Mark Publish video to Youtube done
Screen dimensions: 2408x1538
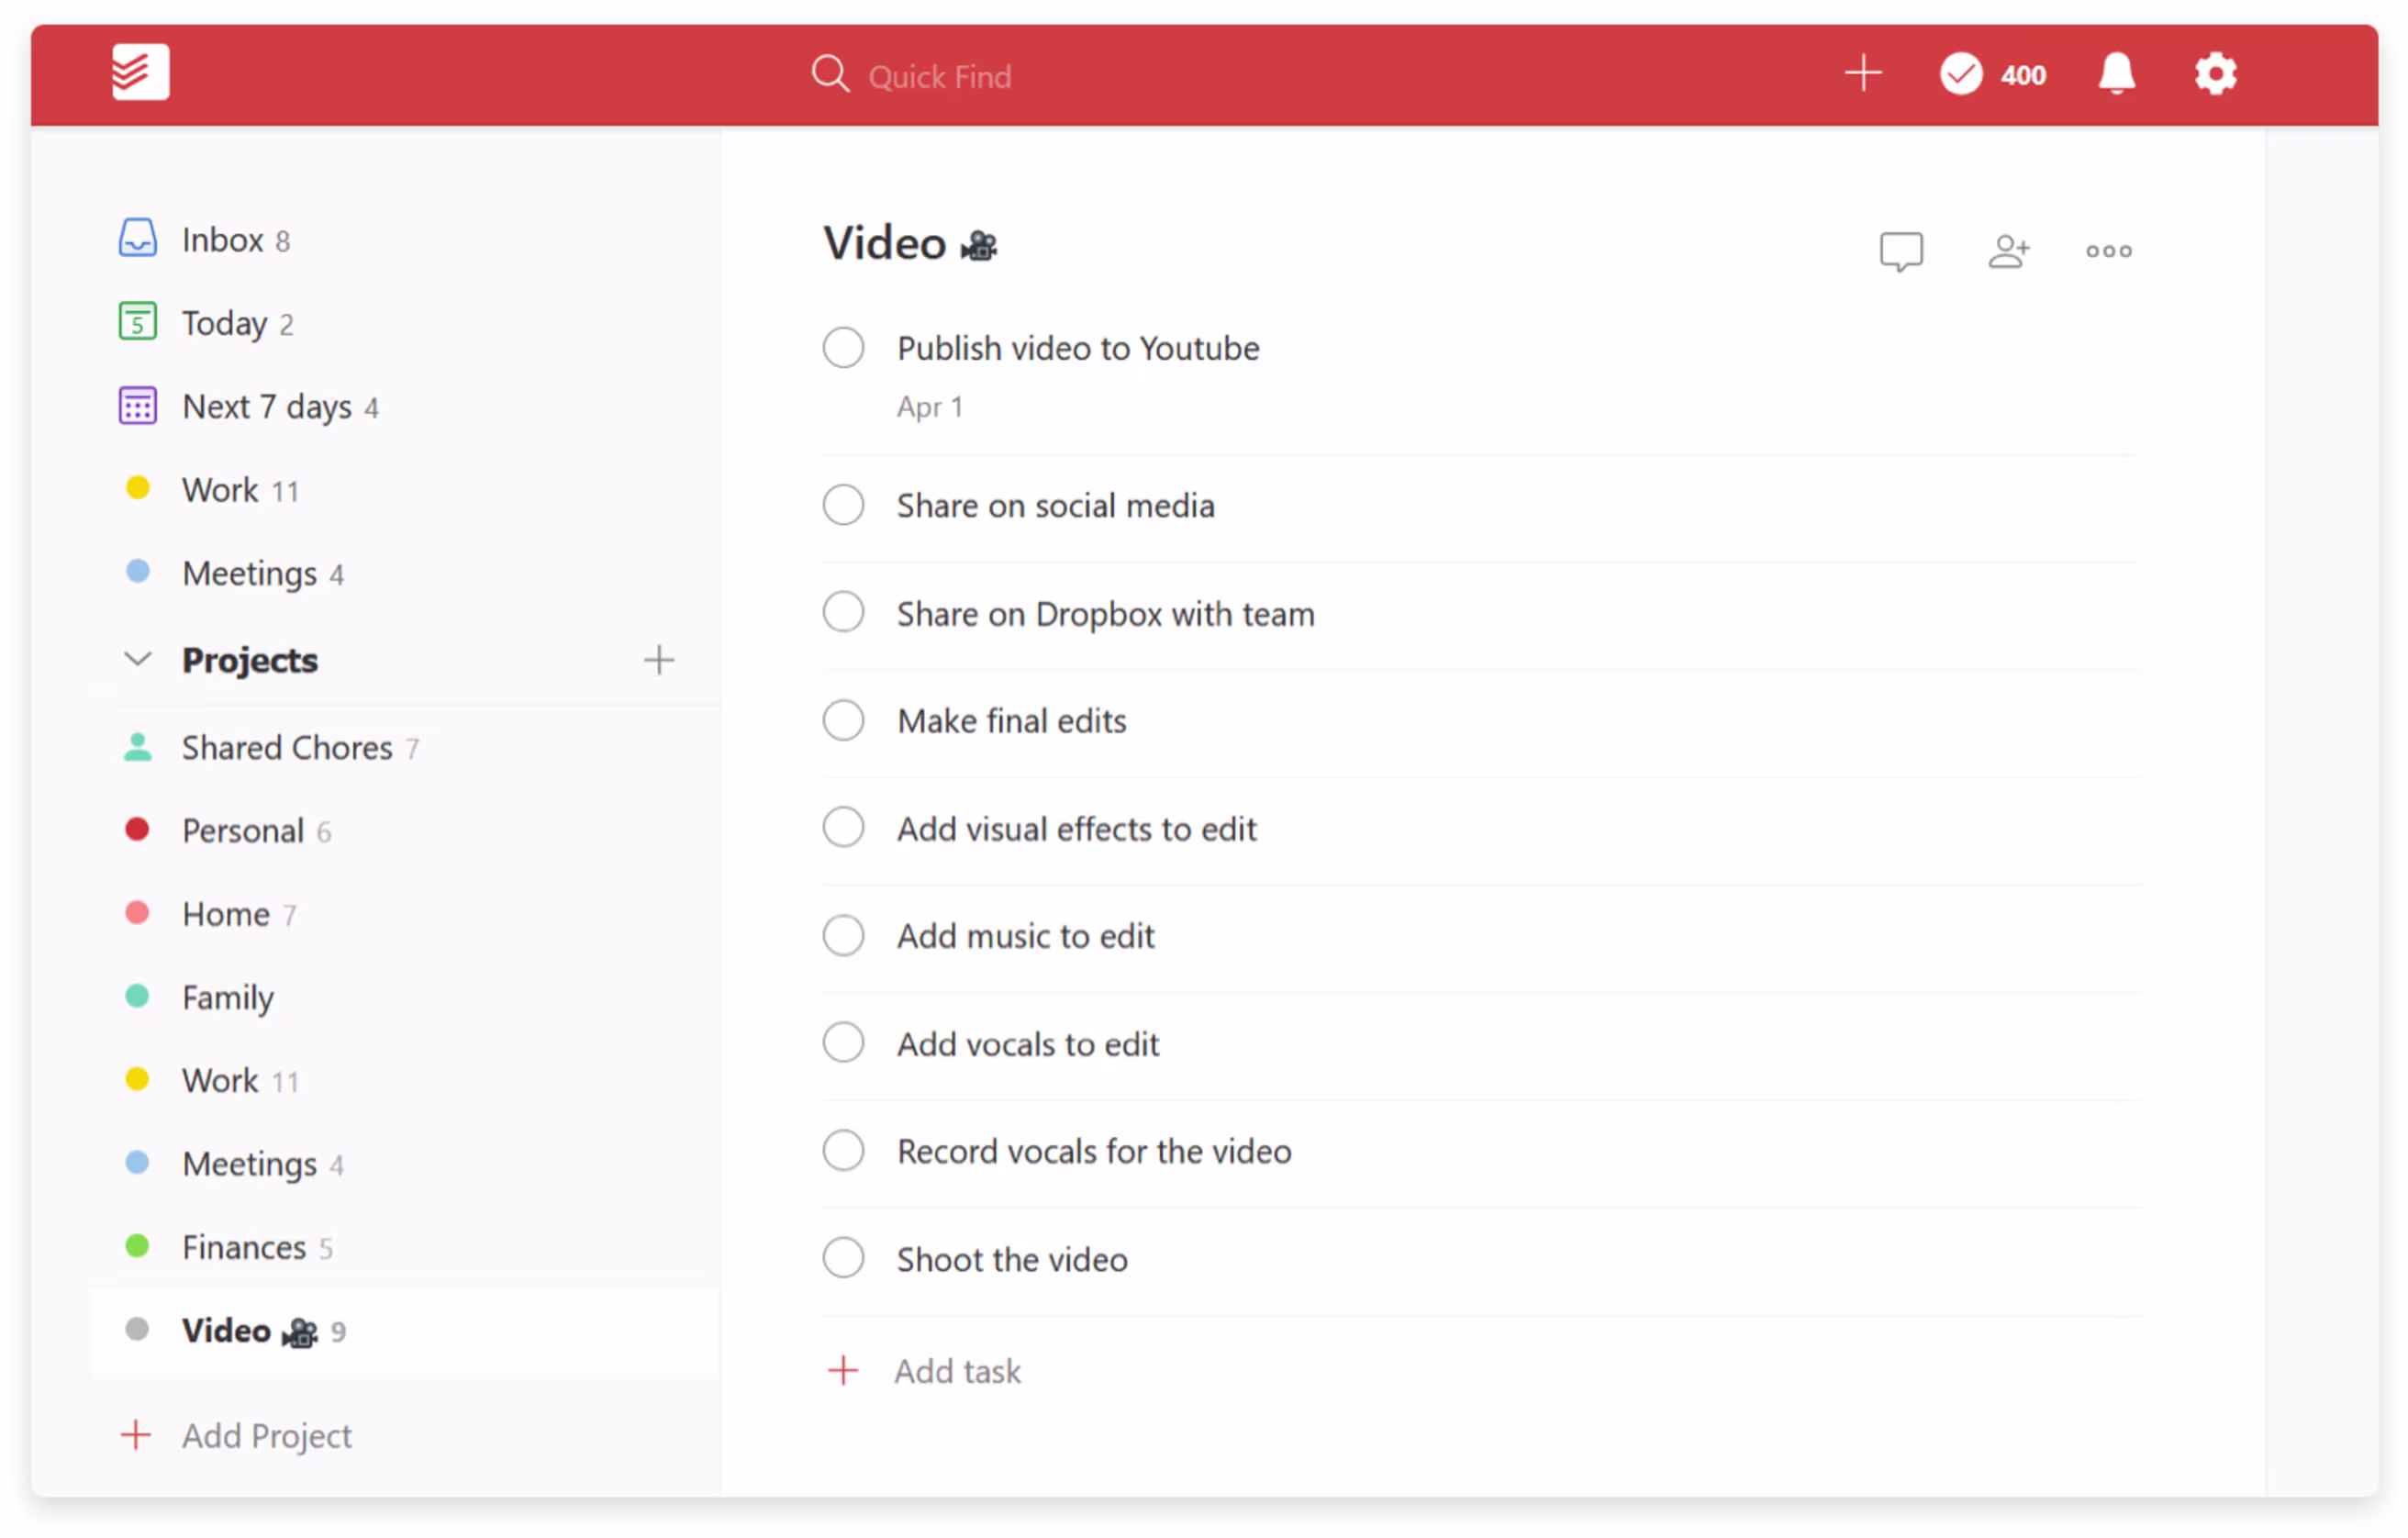843,347
